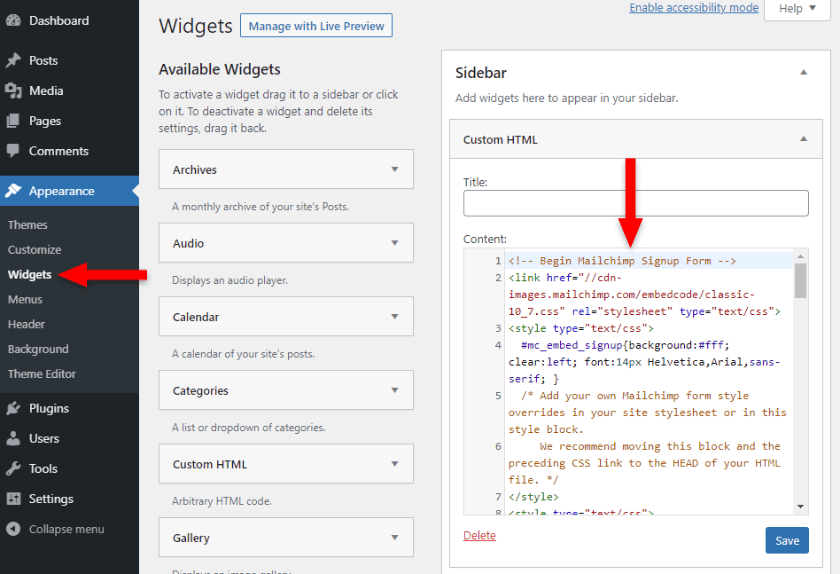840x574 pixels.
Task: Expand the Calendar widget dropdown arrow
Action: tap(395, 317)
